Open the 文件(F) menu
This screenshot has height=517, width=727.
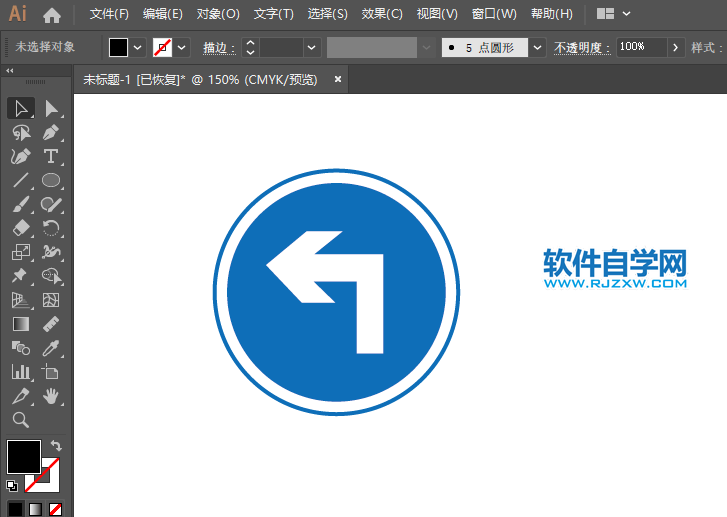click(x=109, y=14)
